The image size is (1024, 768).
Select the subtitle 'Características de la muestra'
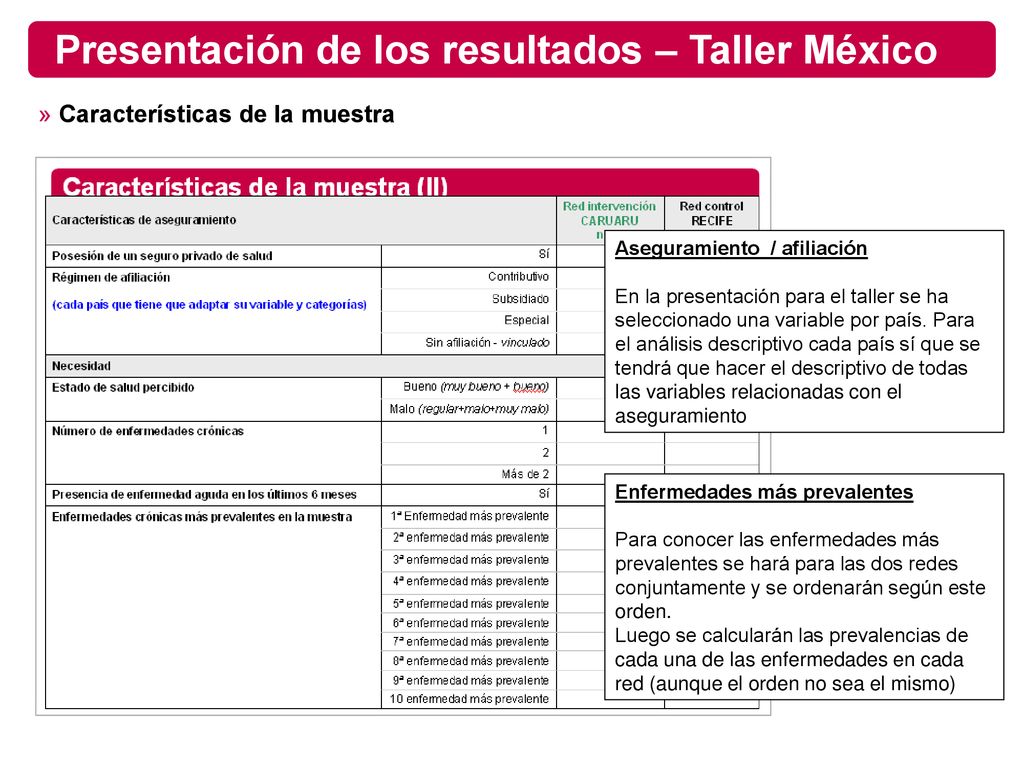(226, 114)
